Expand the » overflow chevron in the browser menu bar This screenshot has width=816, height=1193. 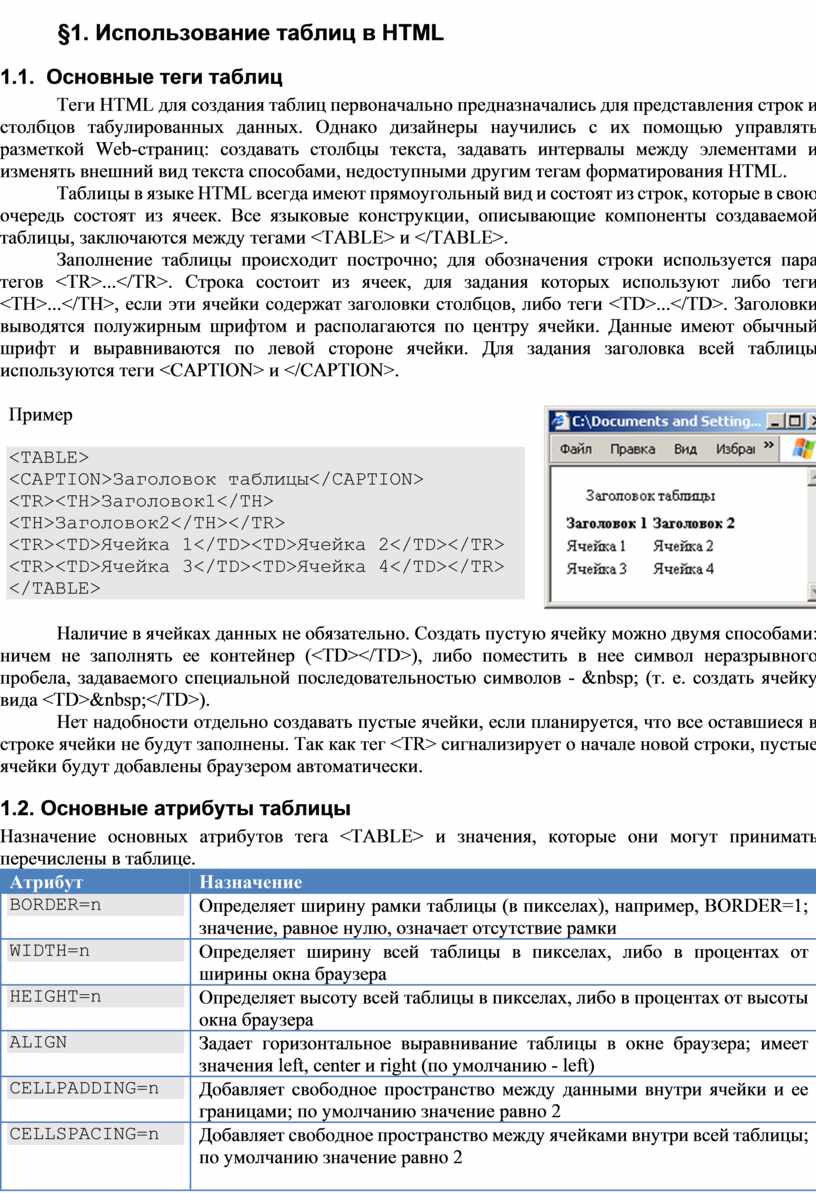(769, 446)
